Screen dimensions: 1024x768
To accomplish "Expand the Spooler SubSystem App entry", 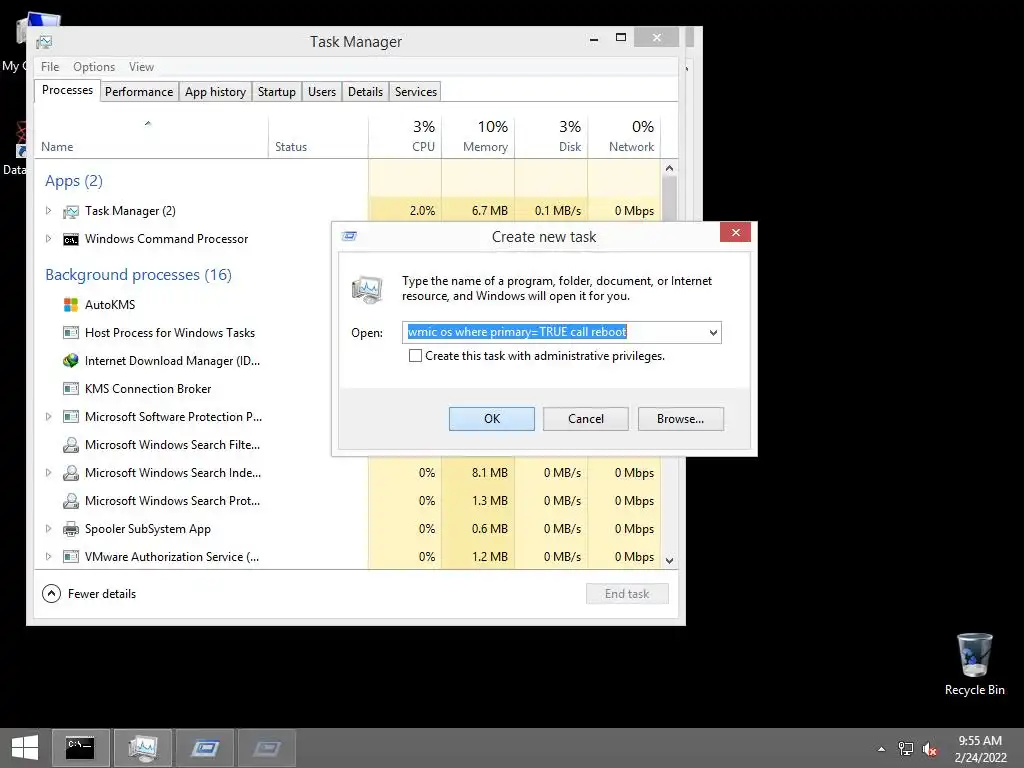I will pos(48,529).
